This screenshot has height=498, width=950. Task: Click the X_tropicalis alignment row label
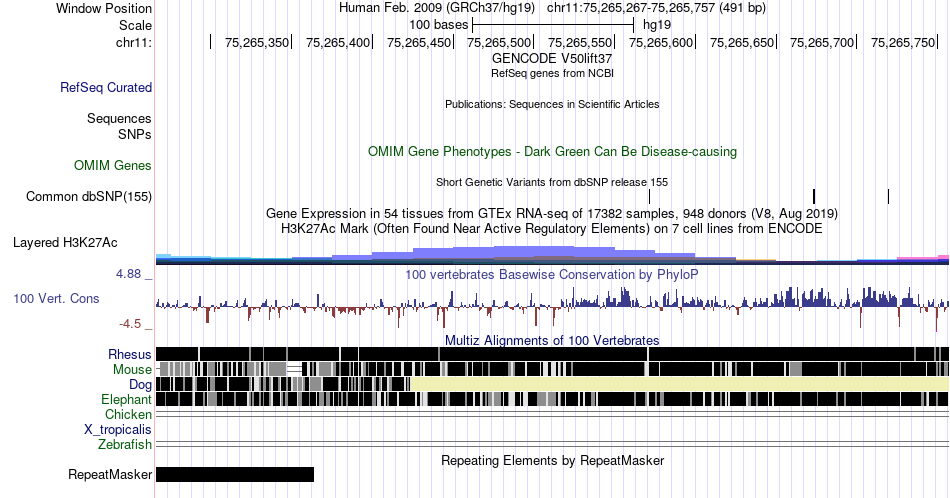118,430
